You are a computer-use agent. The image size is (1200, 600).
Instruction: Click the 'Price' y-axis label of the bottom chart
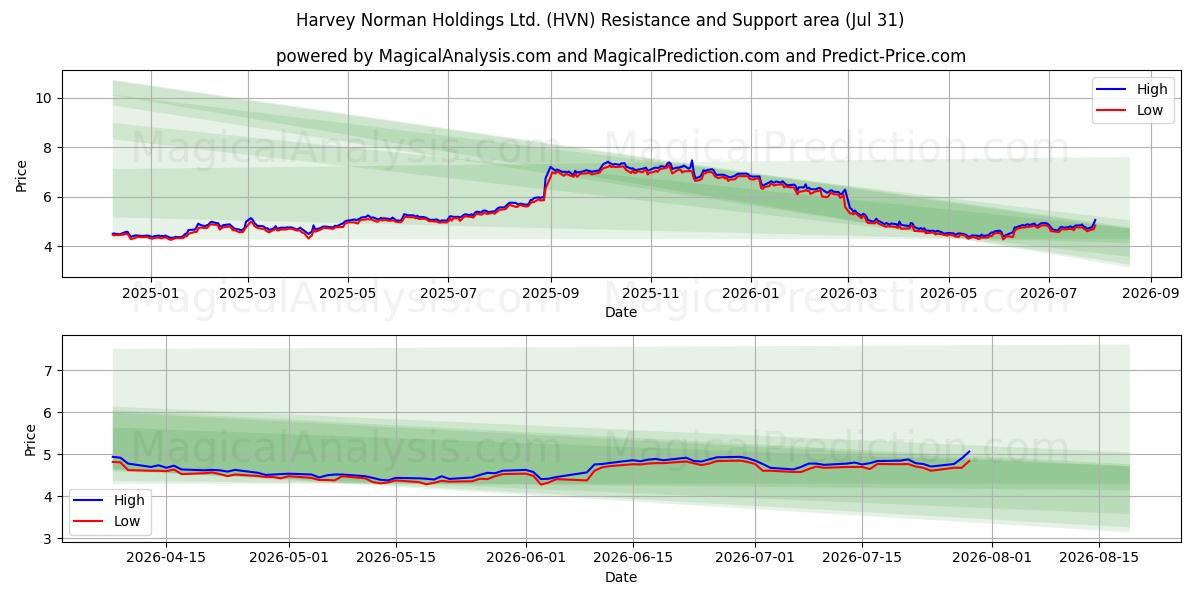[29, 439]
